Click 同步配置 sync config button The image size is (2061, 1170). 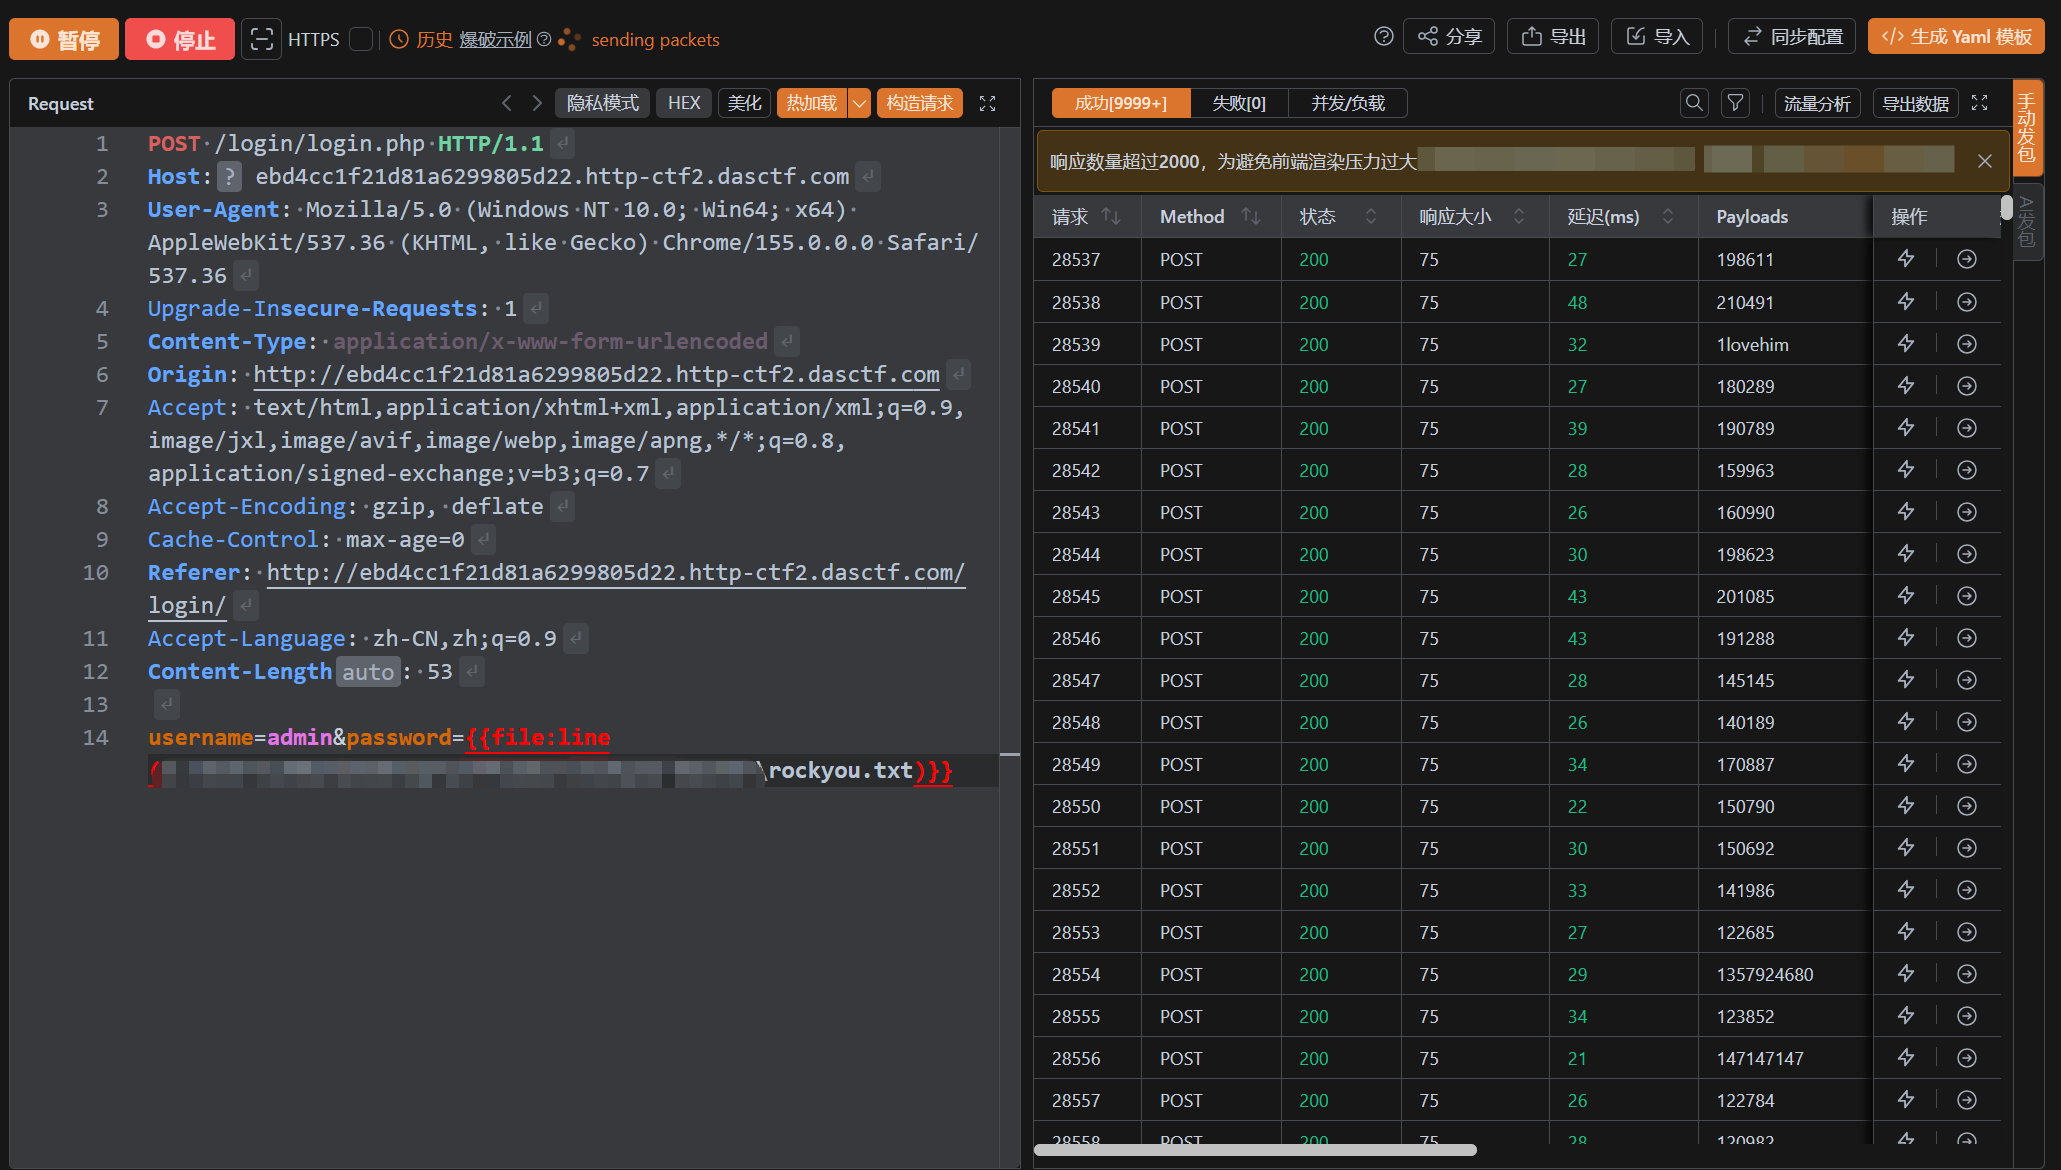1792,37
